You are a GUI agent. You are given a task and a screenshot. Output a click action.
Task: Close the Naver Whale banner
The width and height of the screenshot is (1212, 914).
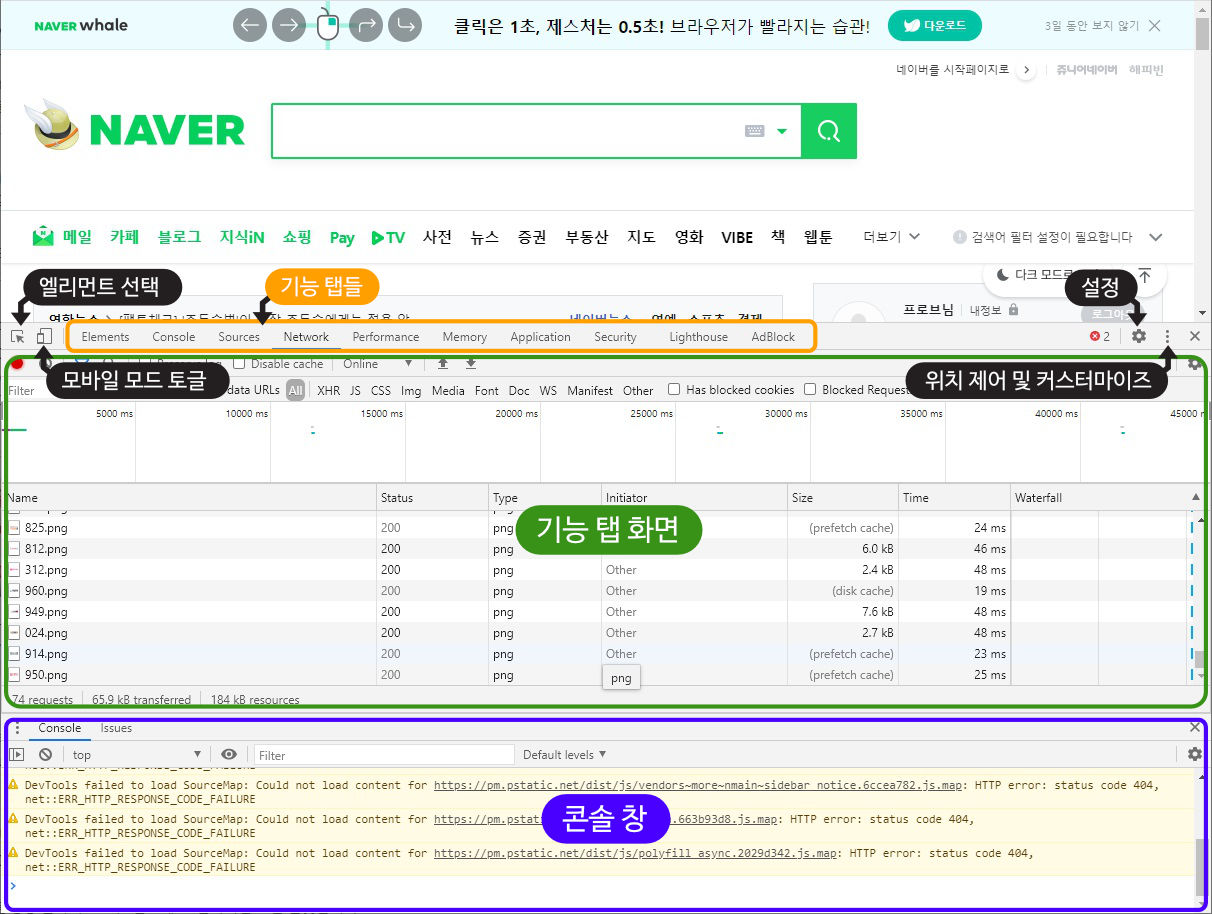[1155, 25]
